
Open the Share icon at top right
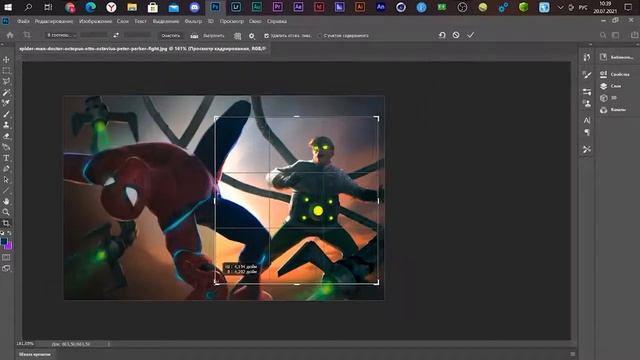click(634, 35)
